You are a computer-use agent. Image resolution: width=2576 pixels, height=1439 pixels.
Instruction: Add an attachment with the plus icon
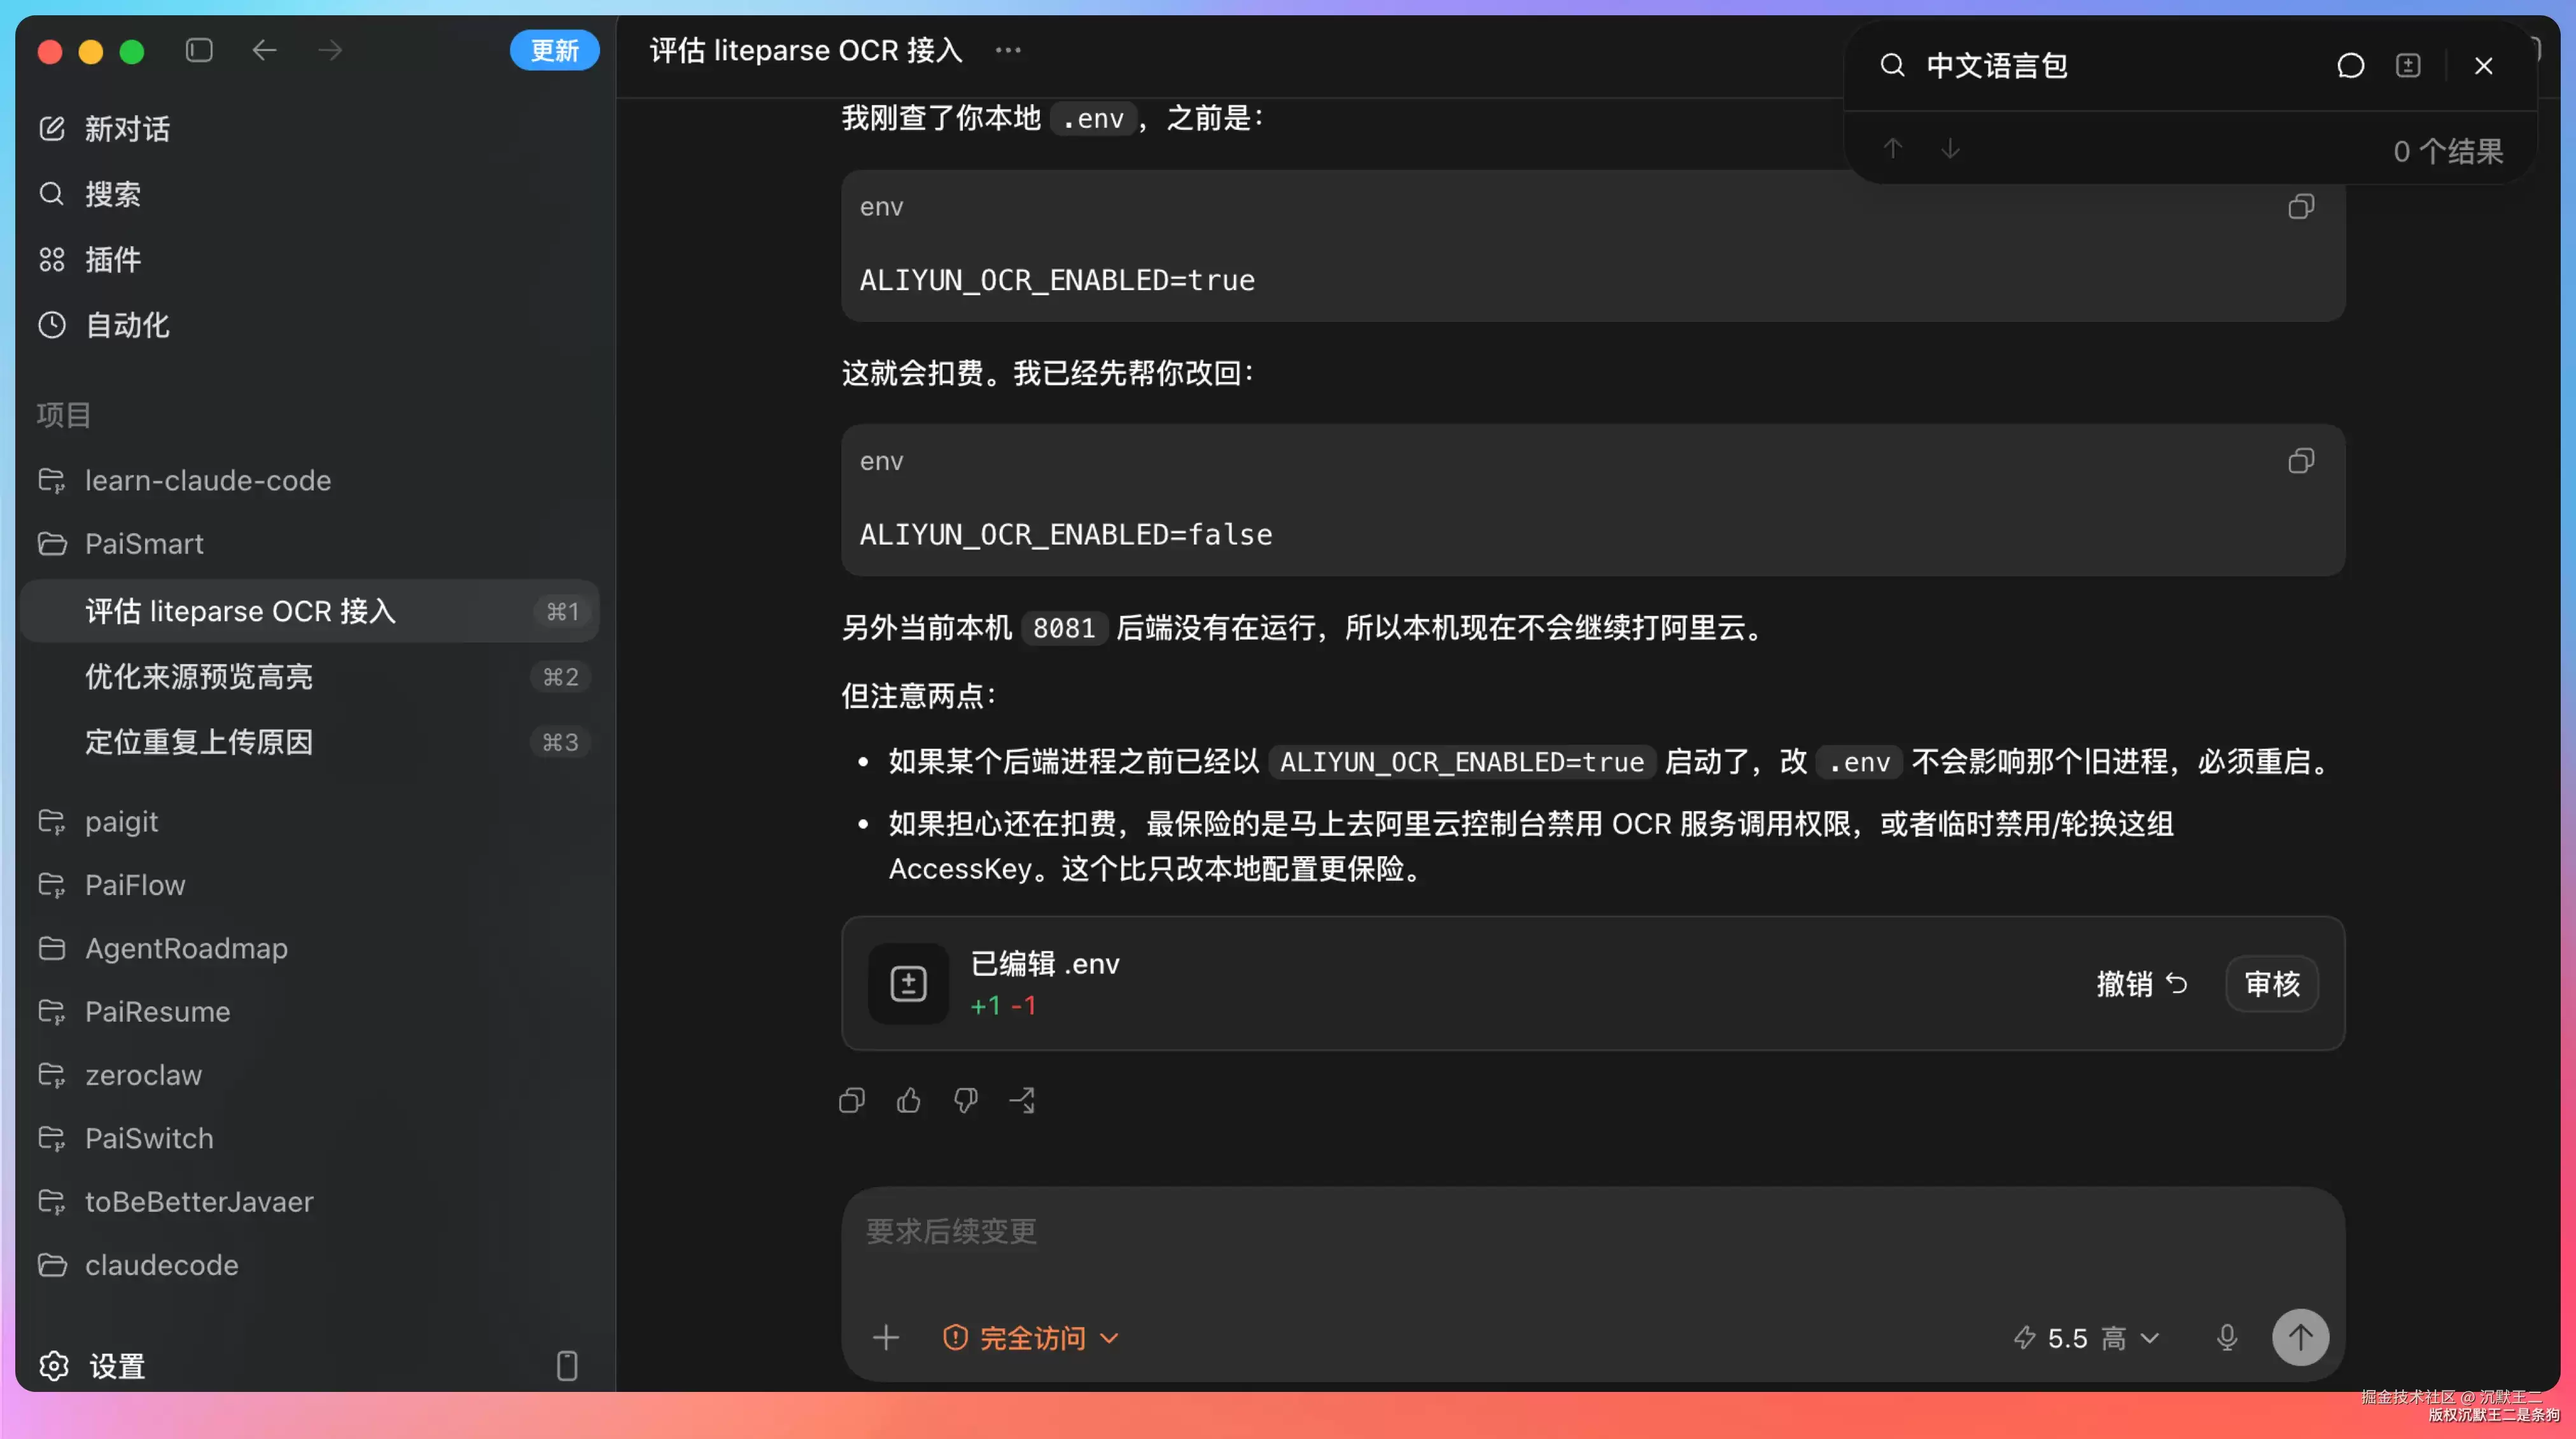pos(885,1338)
